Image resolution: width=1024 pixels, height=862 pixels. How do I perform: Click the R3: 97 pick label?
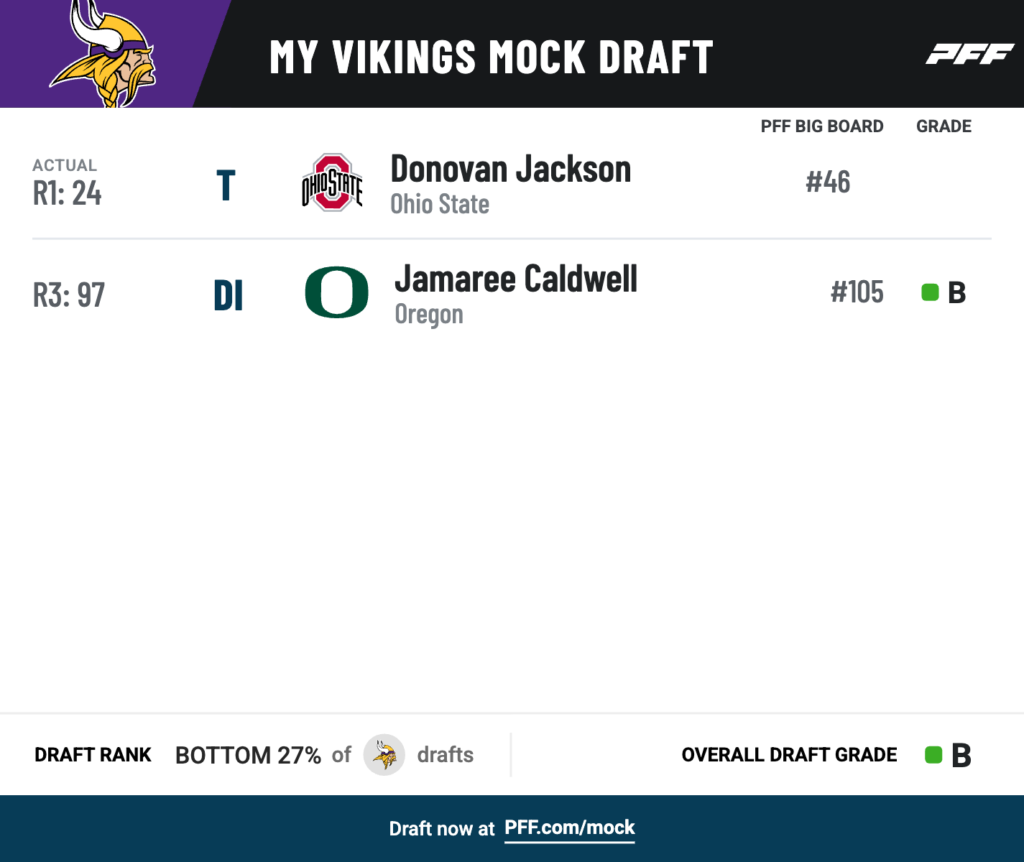[69, 295]
